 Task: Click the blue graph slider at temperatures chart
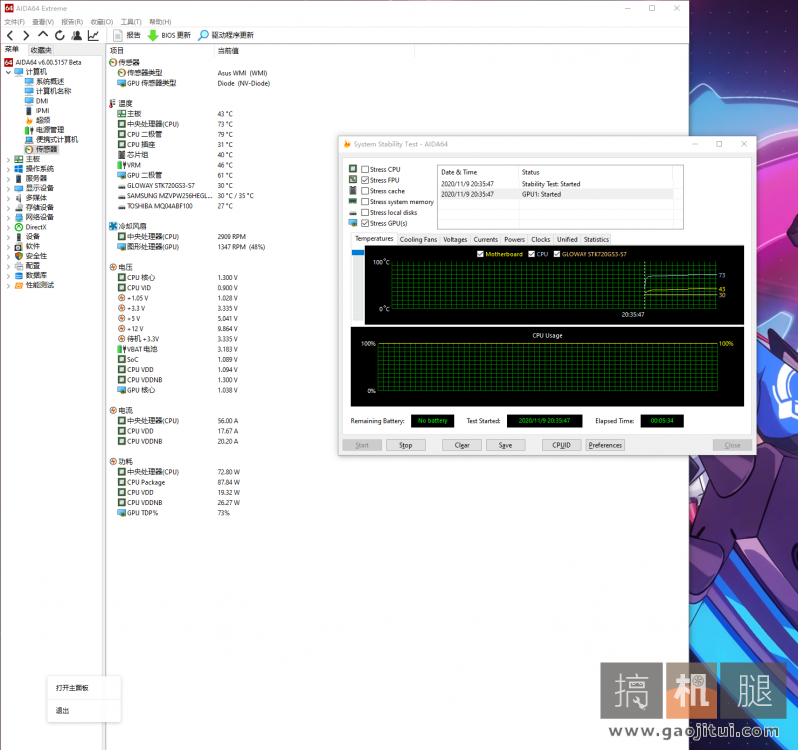coord(358,252)
